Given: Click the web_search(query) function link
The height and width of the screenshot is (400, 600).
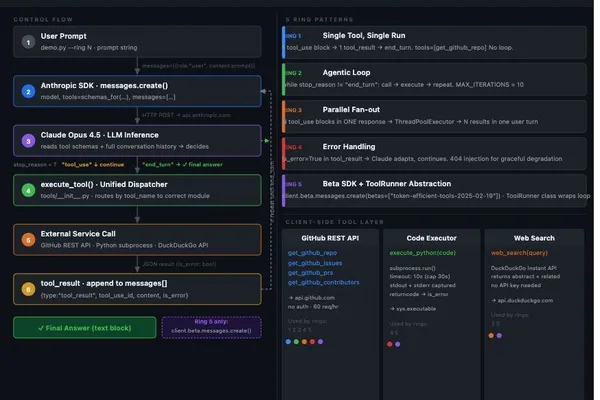Looking at the screenshot, I should [519, 253].
